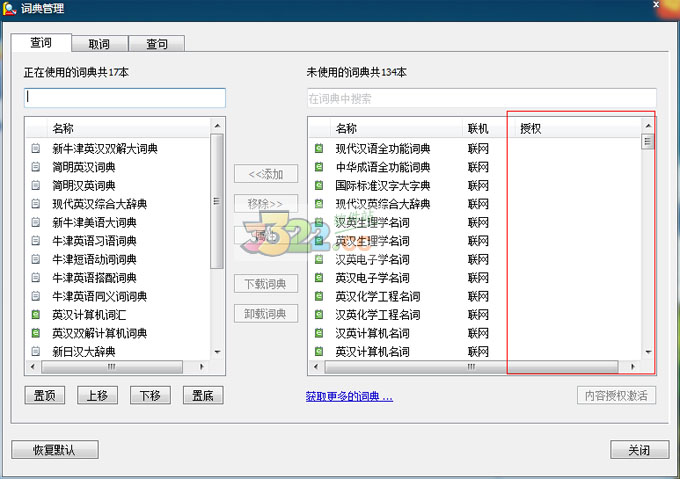
Task: Click green icon beside 汉英电子学名词
Action: (319, 259)
